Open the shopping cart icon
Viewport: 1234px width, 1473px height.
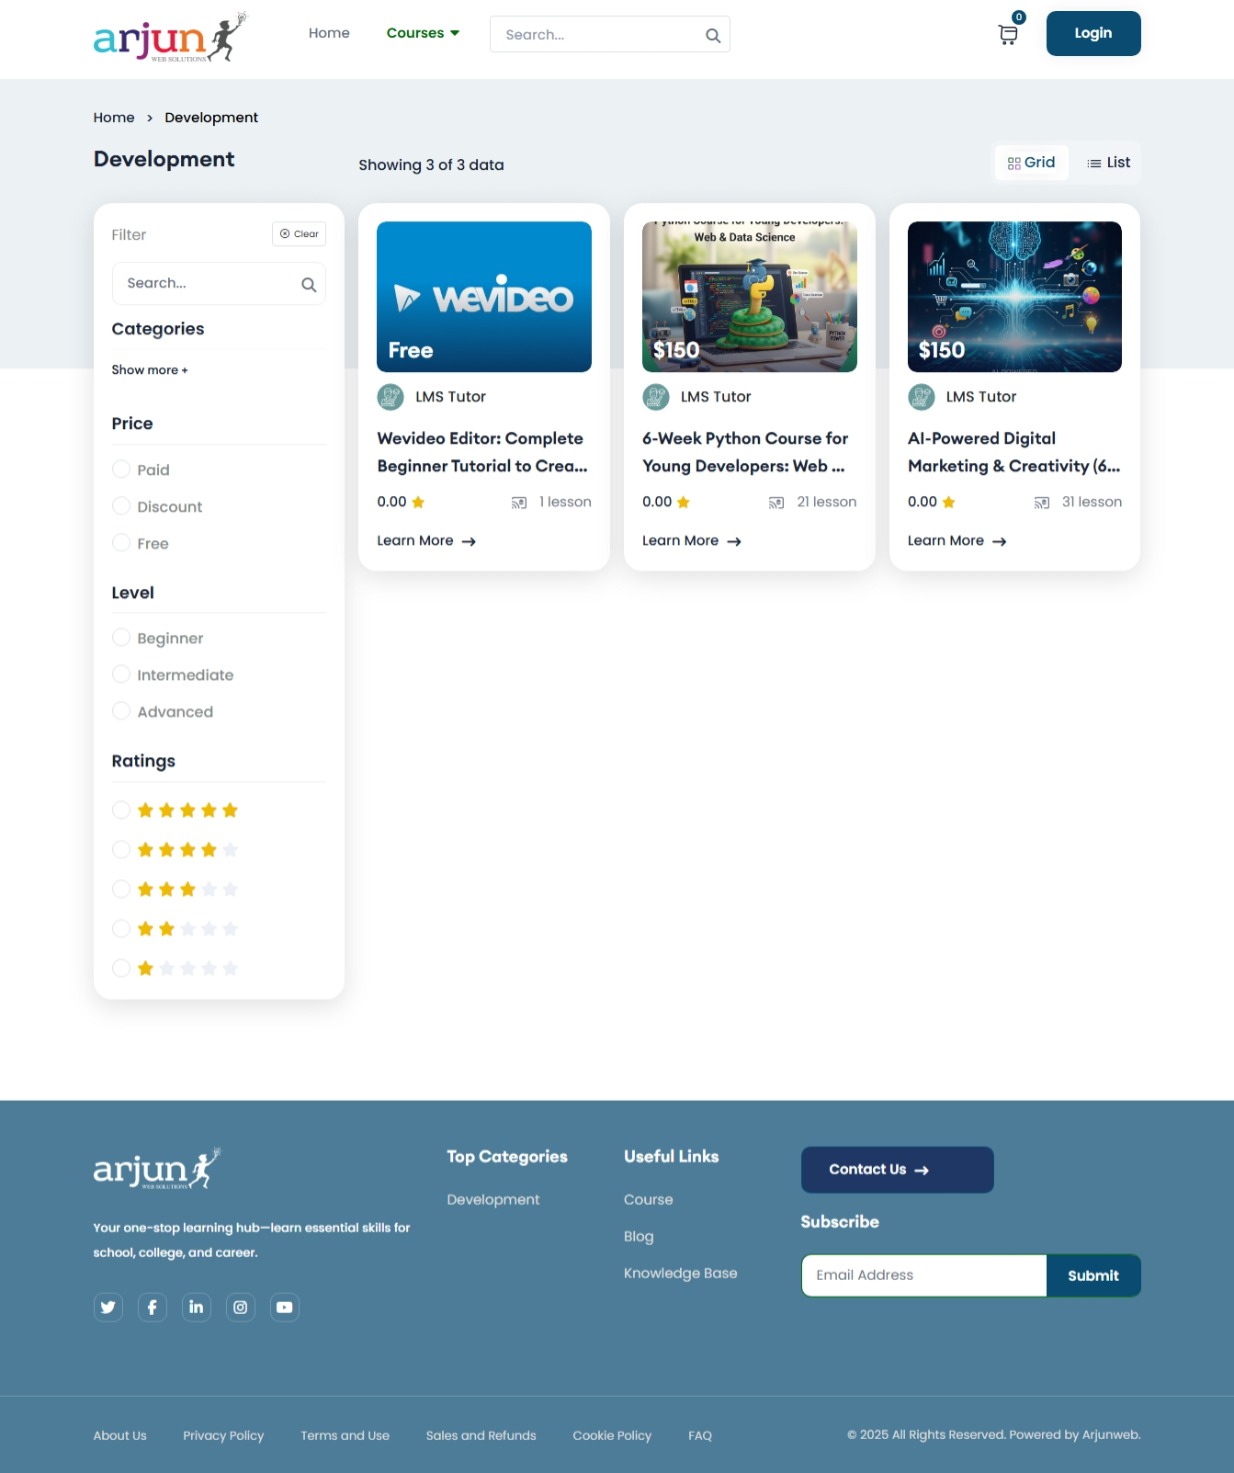click(1008, 35)
